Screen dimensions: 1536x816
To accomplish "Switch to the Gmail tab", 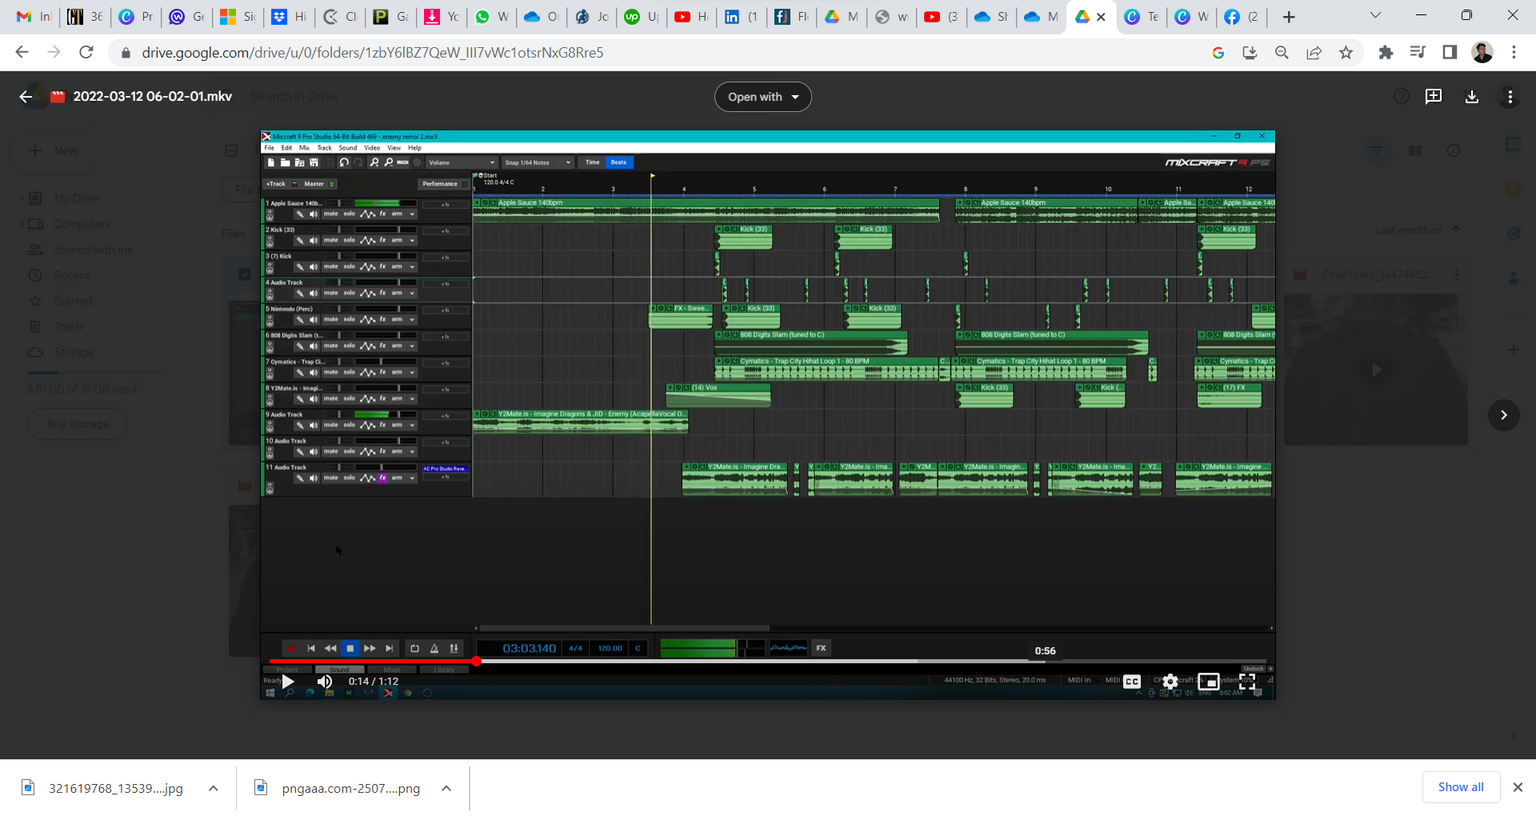I will pos(34,17).
